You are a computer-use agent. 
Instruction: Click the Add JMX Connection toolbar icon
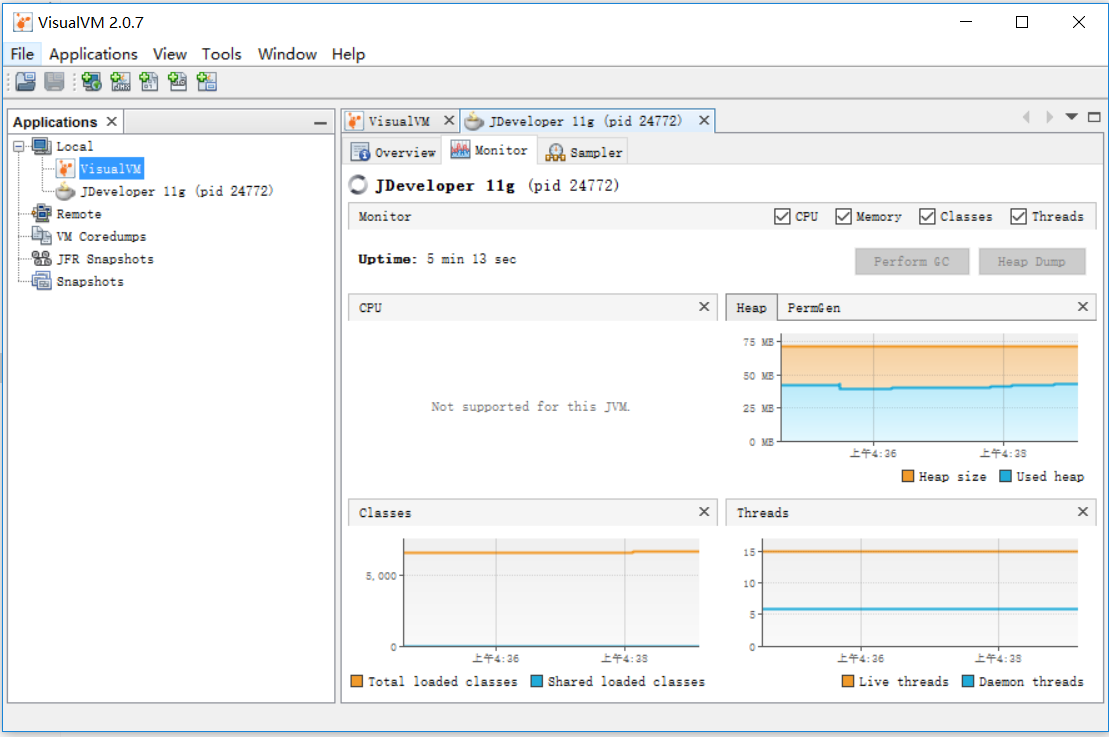click(x=120, y=82)
